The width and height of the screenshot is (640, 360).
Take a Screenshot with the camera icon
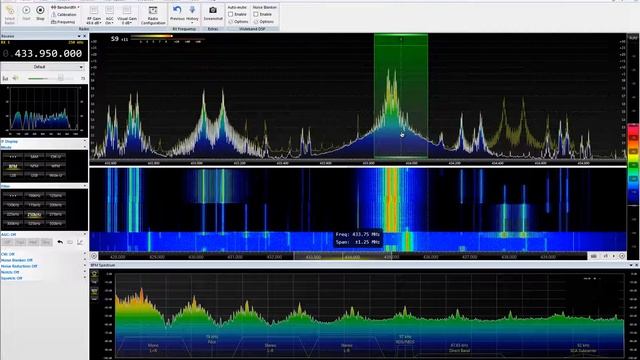pos(213,13)
